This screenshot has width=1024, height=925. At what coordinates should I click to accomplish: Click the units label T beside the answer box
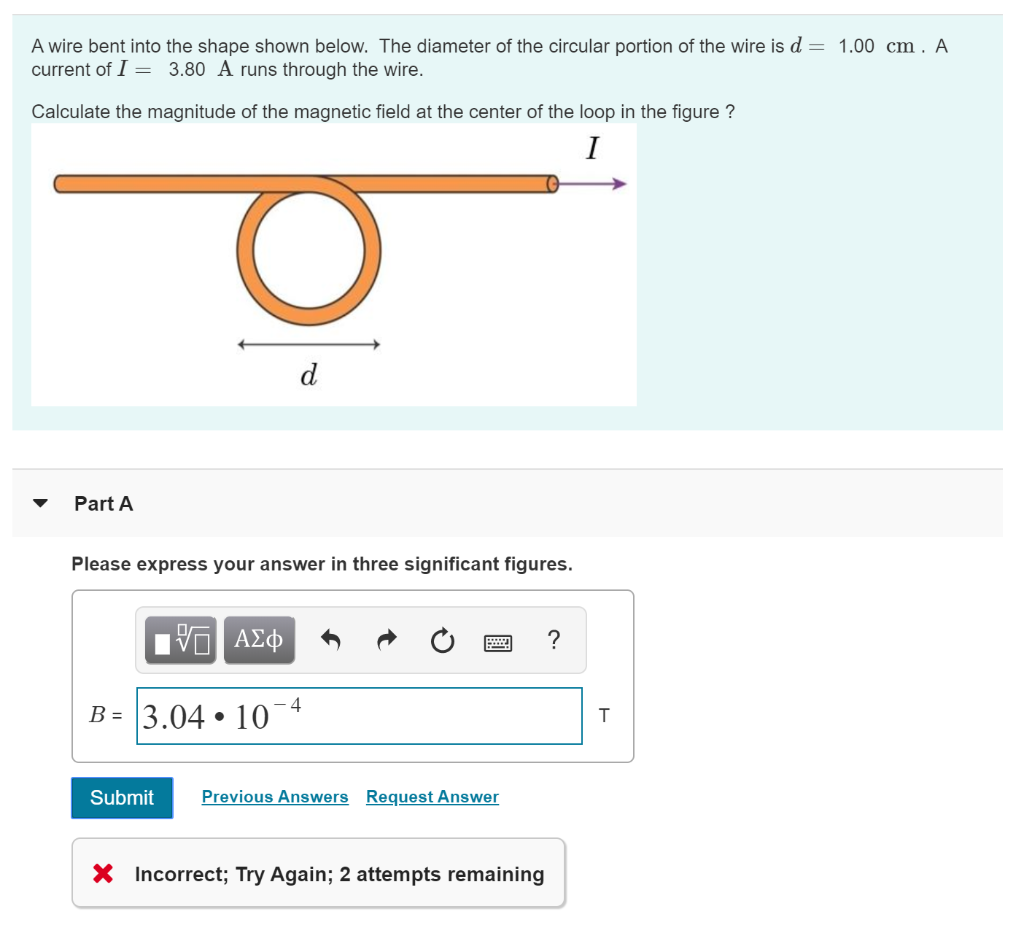[x=604, y=715]
